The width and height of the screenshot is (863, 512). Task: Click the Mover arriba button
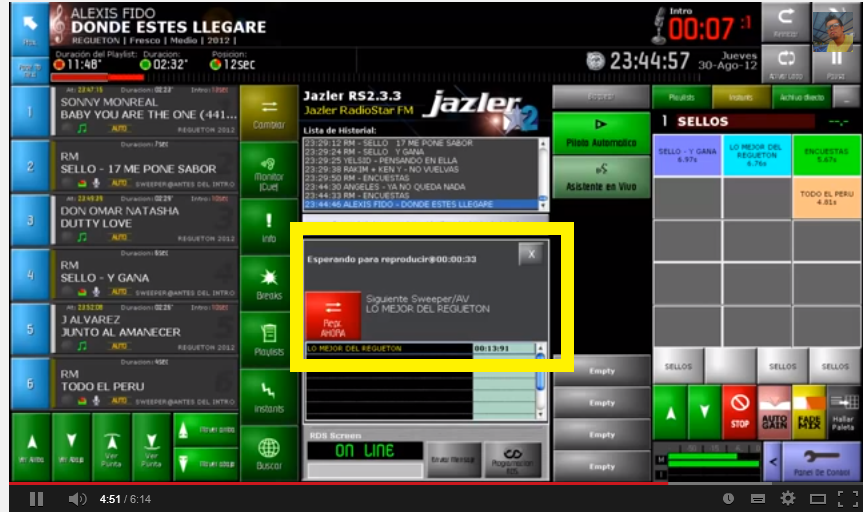(x=206, y=430)
